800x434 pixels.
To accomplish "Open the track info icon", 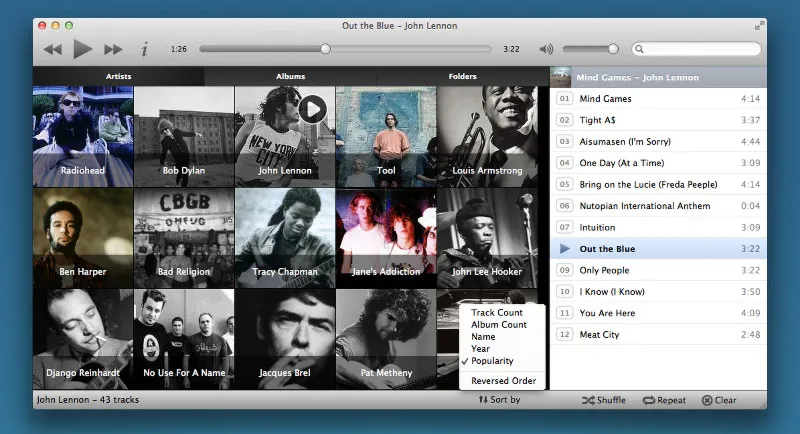I will click(x=144, y=49).
